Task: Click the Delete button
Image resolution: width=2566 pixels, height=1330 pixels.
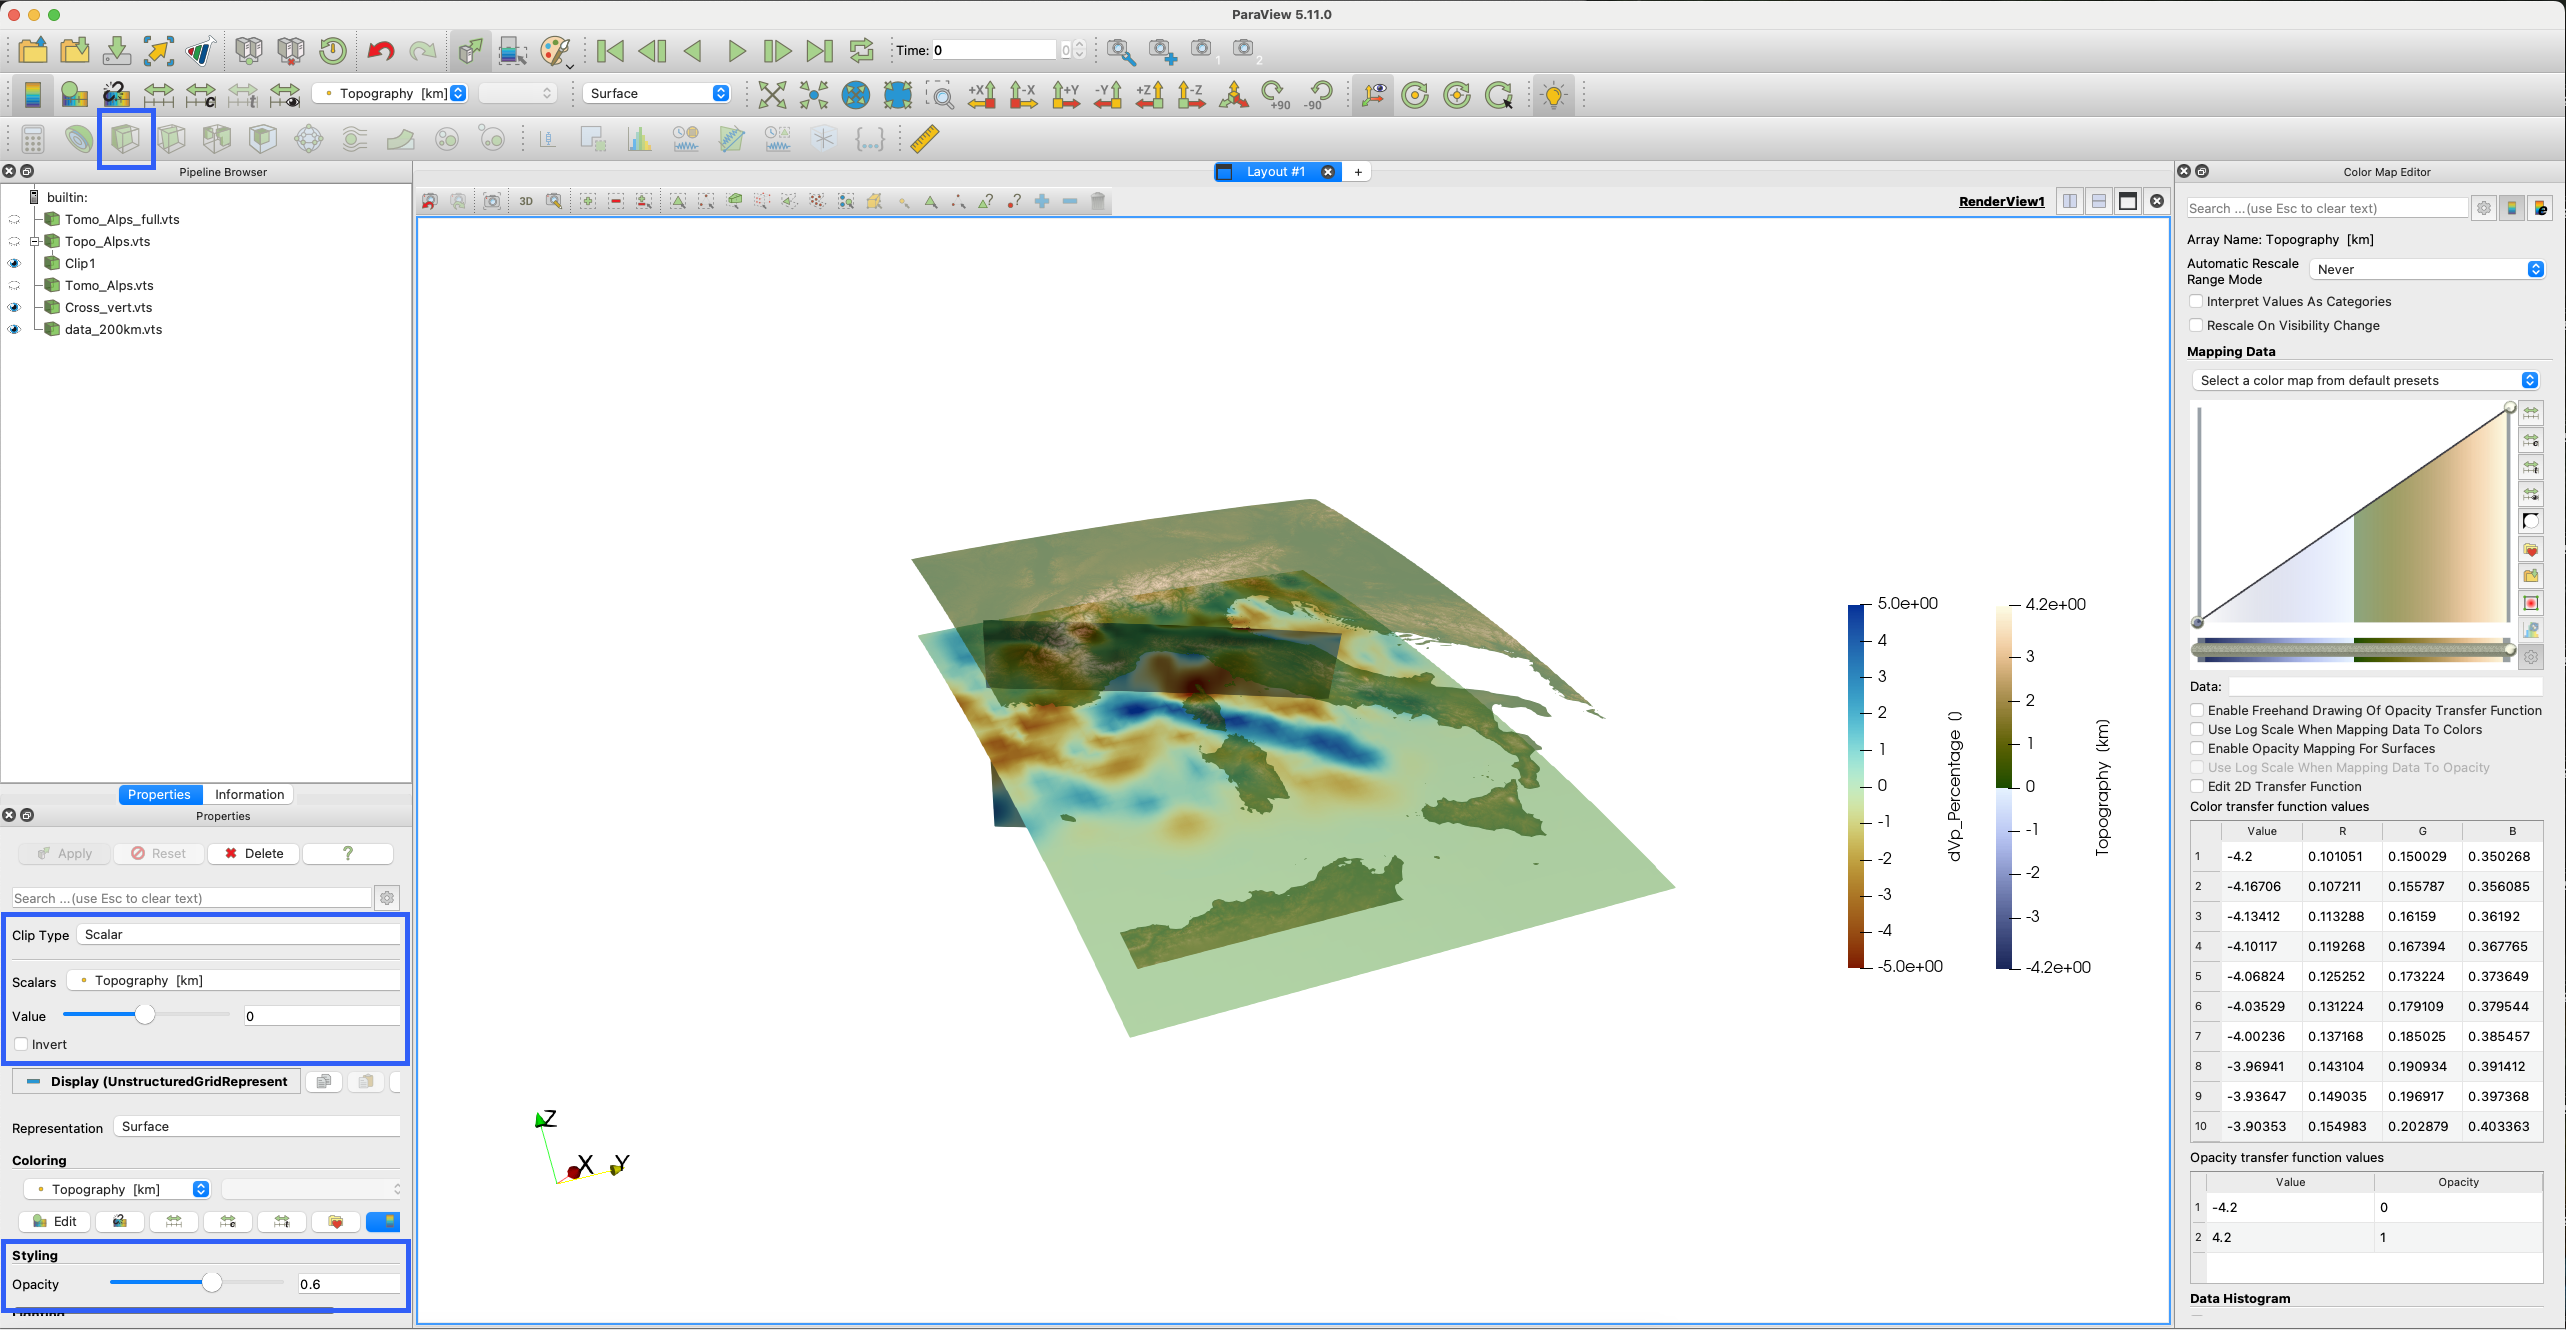Action: pos(254,853)
